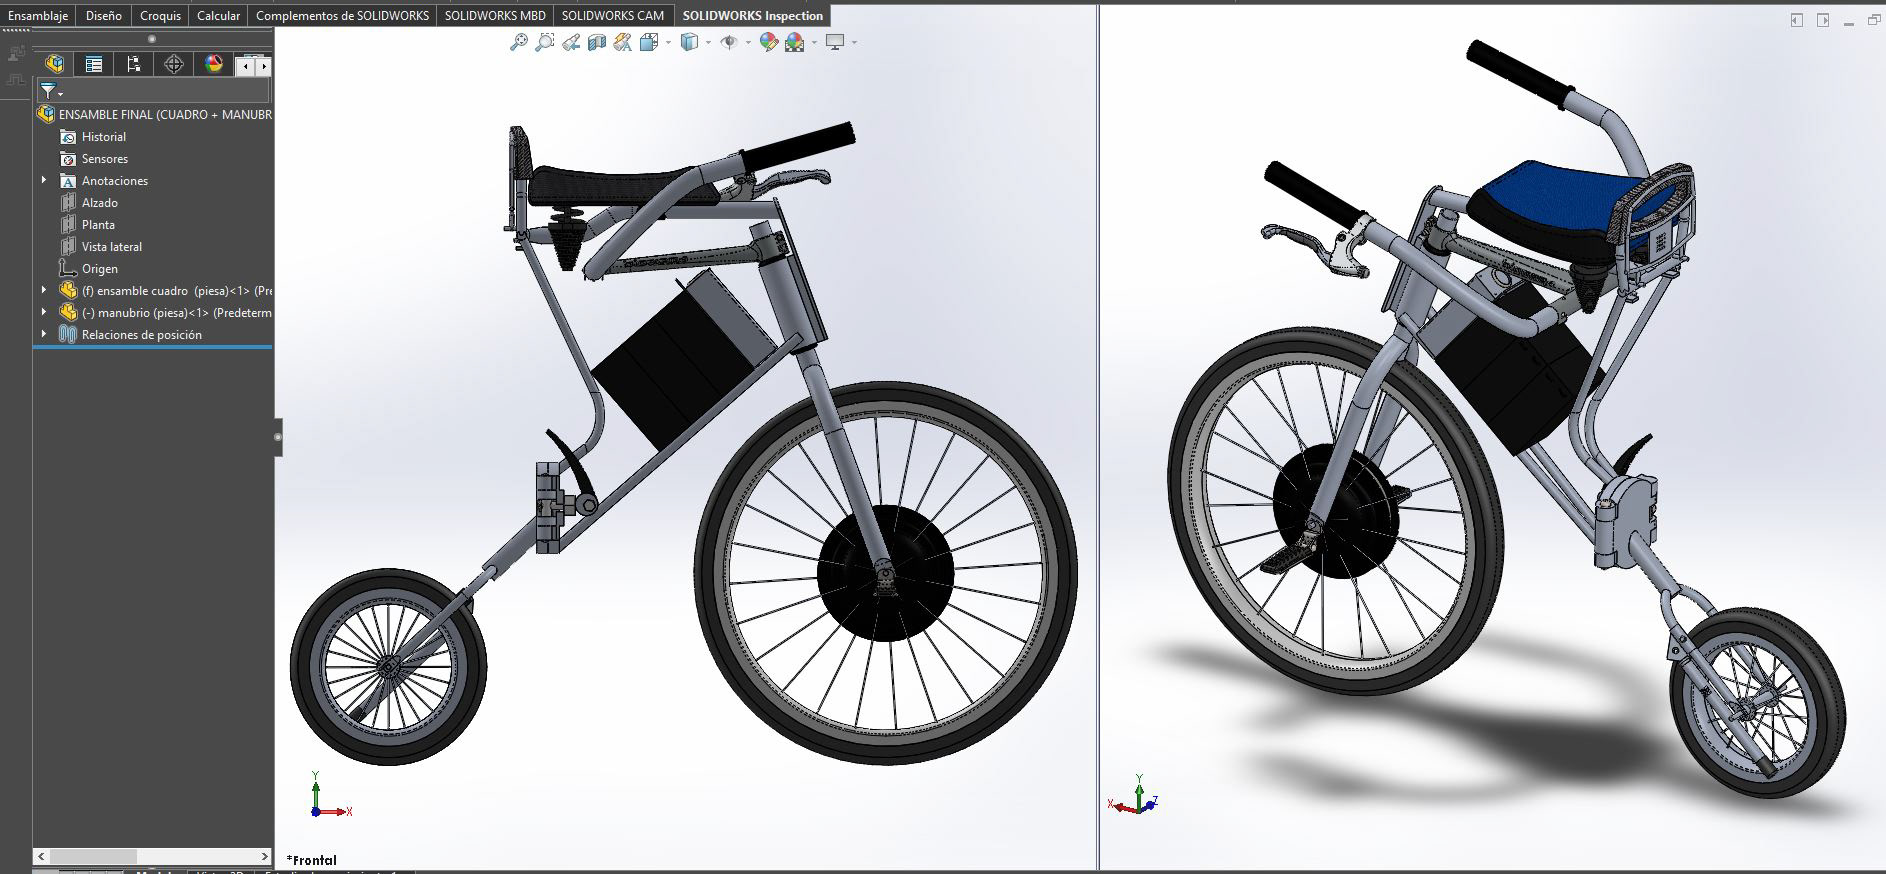Click the Hide/Show Items eye icon
The width and height of the screenshot is (1886, 874).
pos(729,42)
